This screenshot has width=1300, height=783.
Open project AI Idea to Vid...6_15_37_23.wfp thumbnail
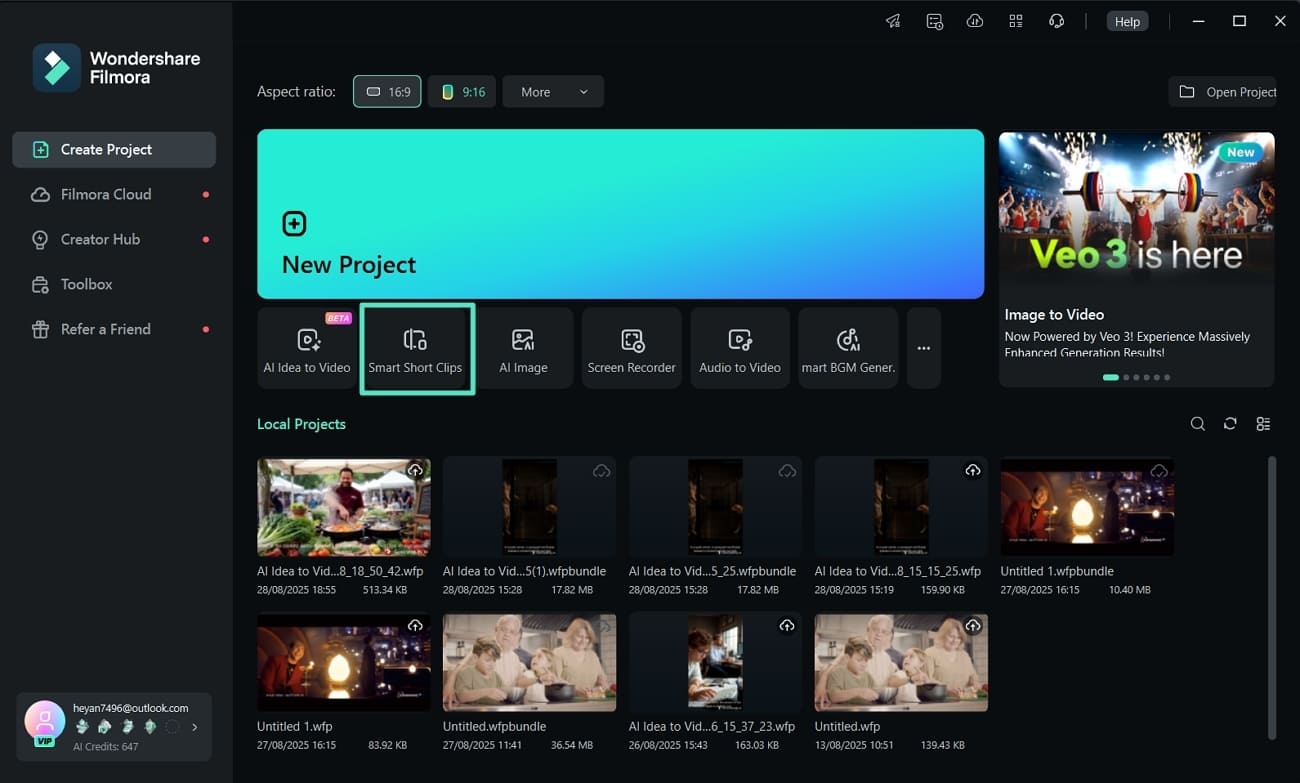pyautogui.click(x=715, y=662)
